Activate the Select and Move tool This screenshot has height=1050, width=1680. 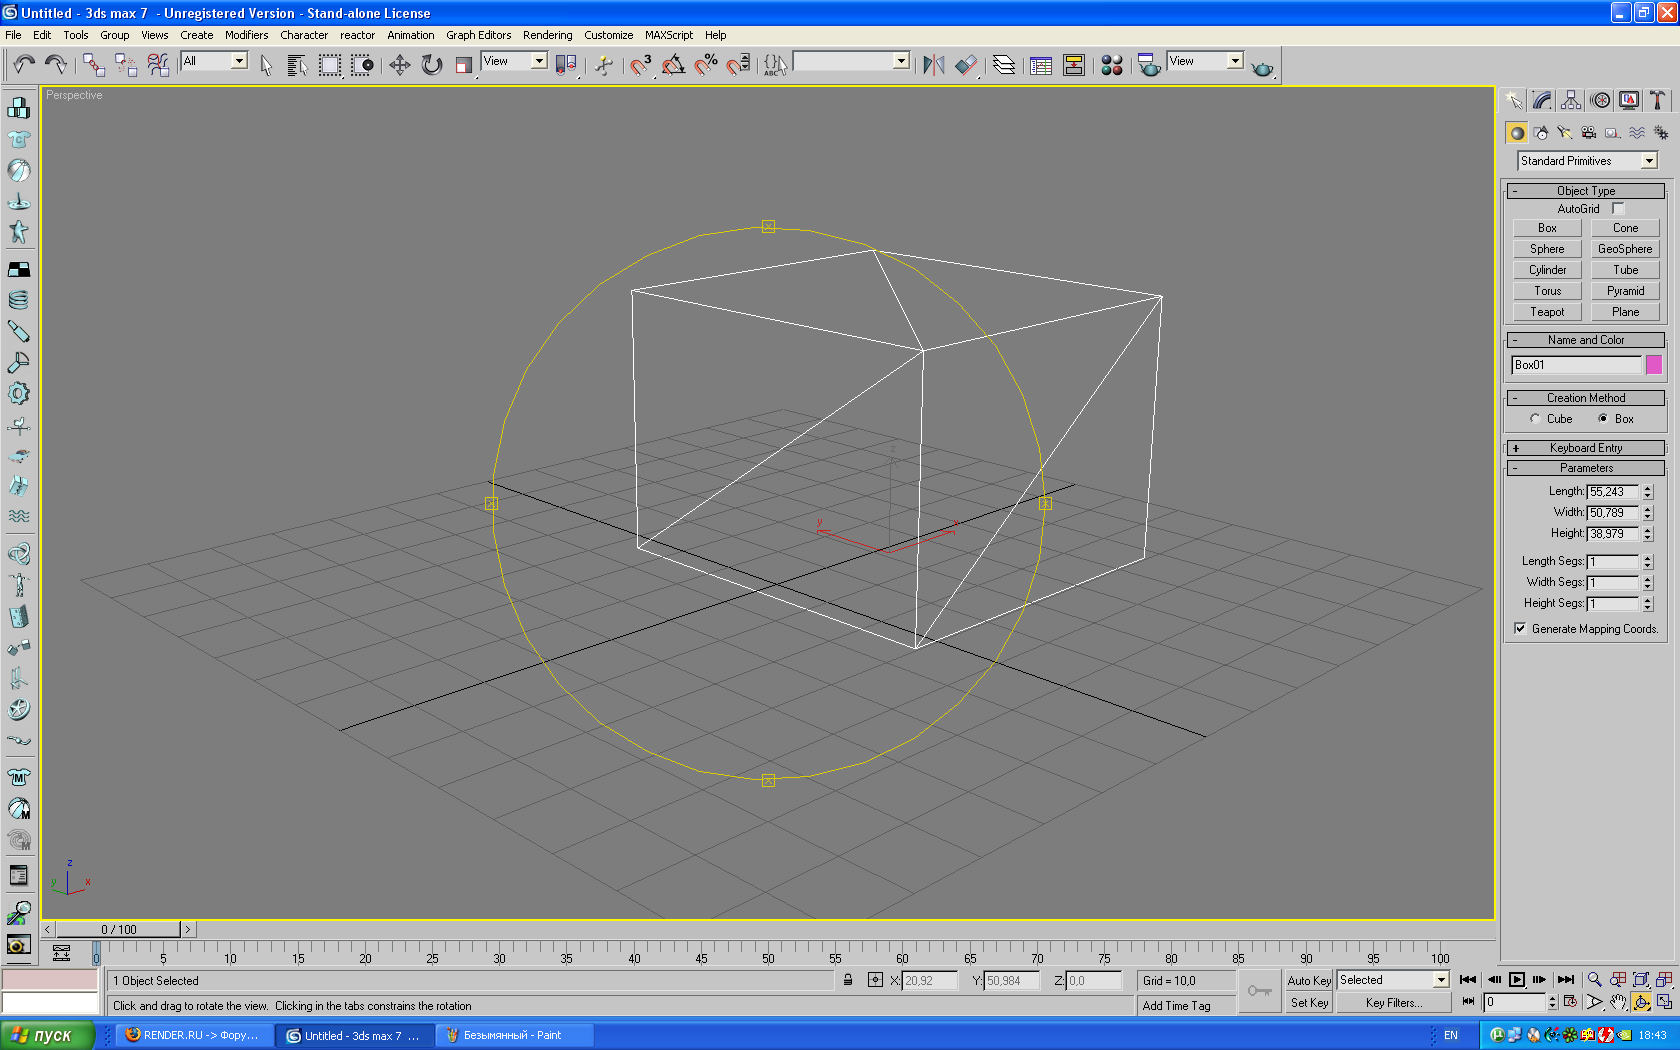tap(399, 65)
